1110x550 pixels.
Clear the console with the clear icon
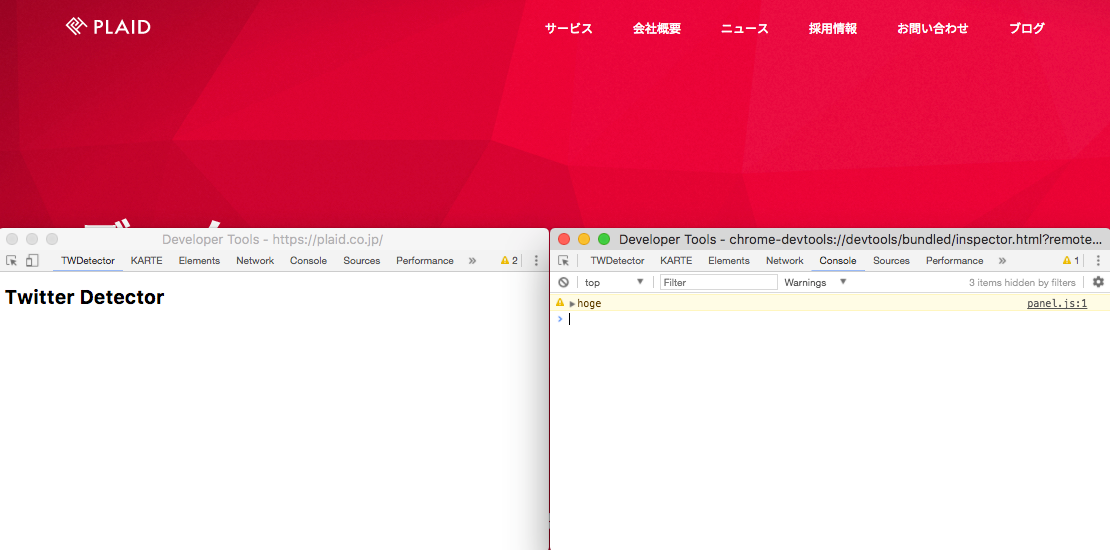[x=564, y=283]
